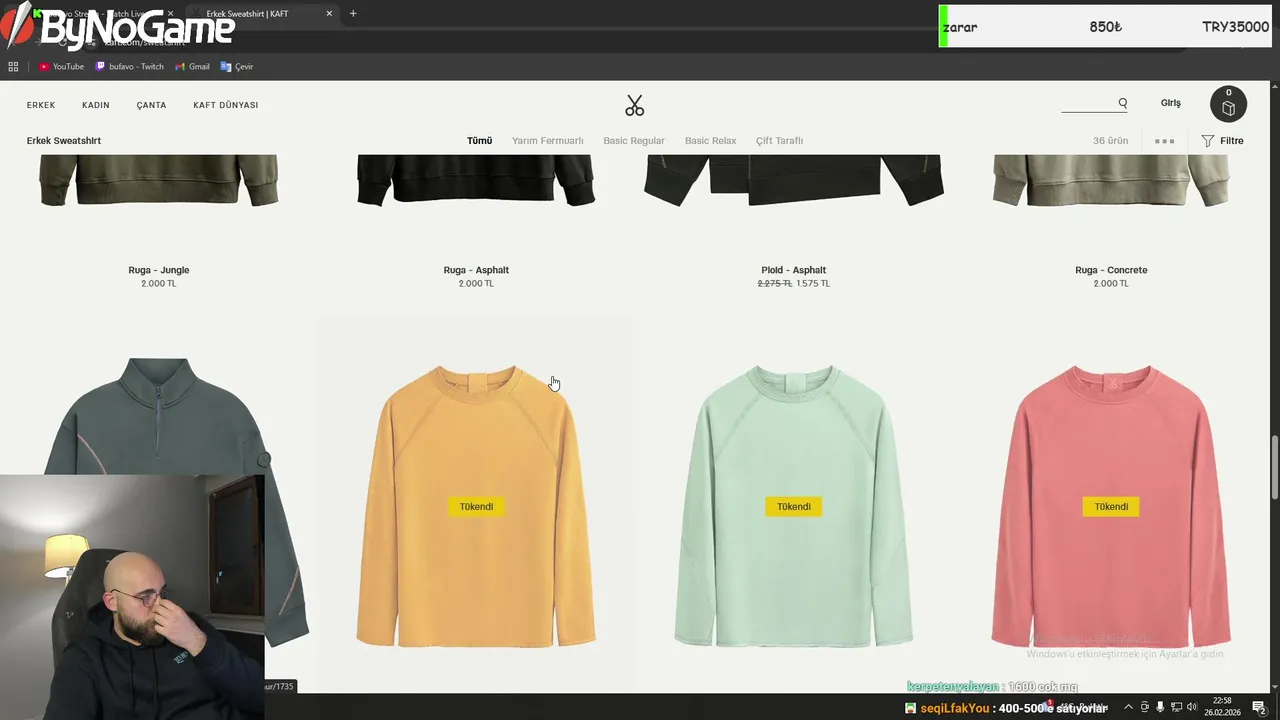Open the Filtre filter panel
Screen dimensions: 1280x720
pos(1222,141)
